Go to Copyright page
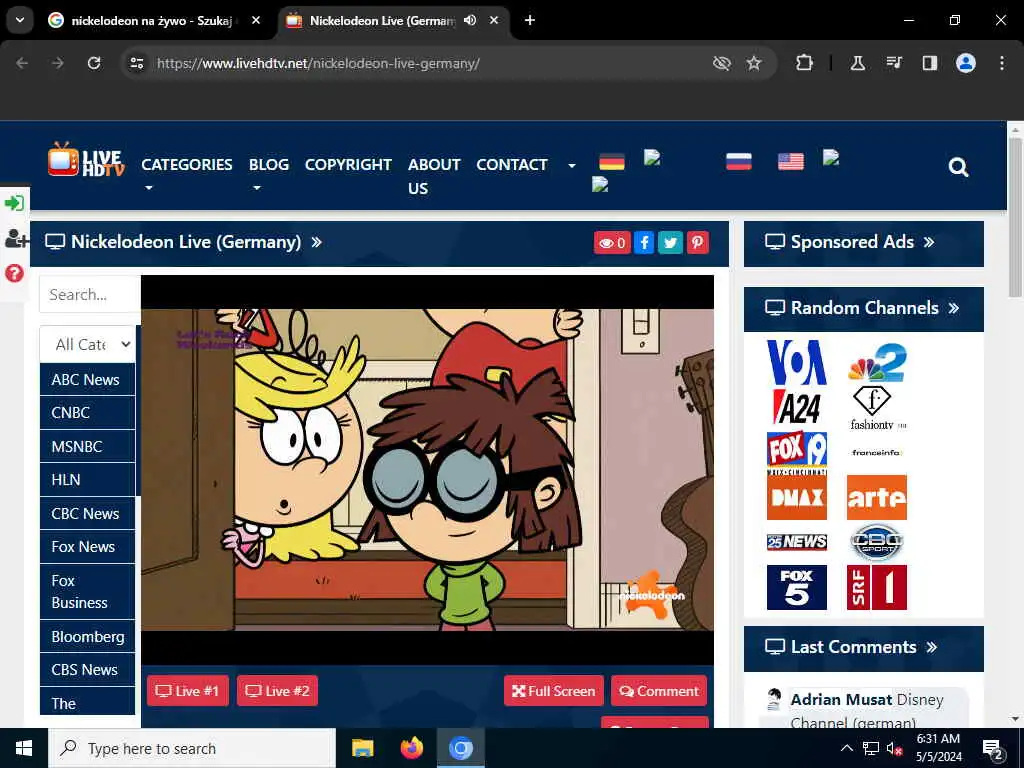This screenshot has height=768, width=1024. (x=348, y=165)
